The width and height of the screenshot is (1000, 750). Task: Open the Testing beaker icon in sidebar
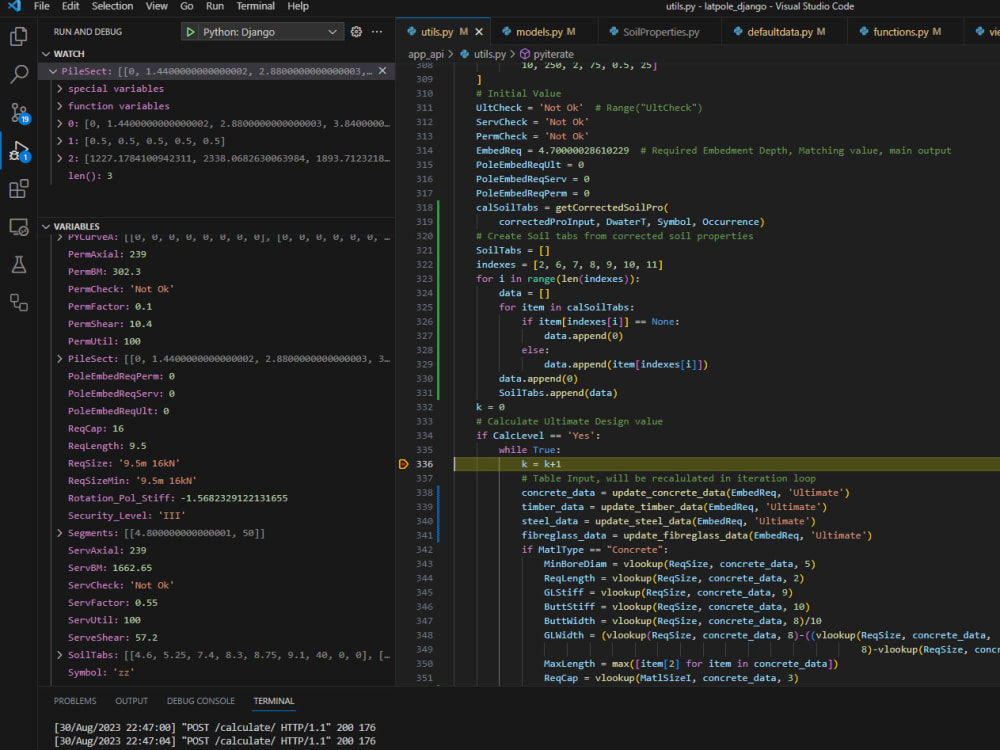coord(16,263)
